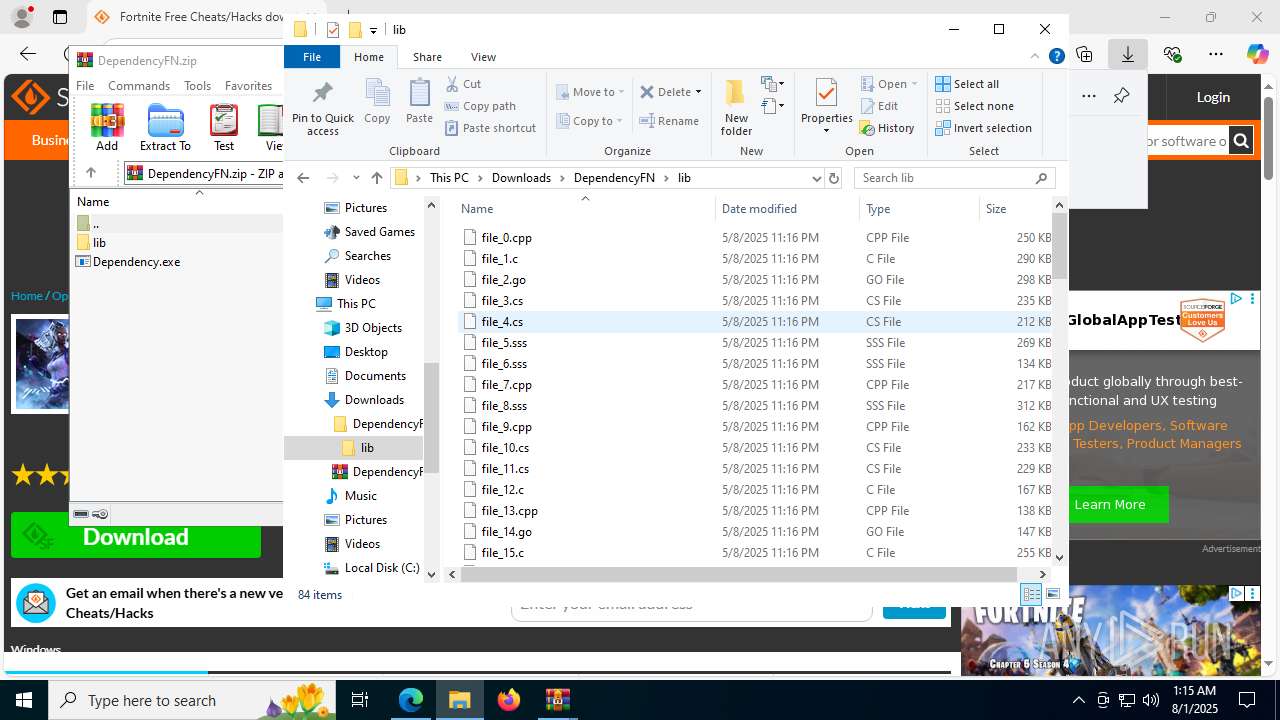Viewport: 1280px width, 720px height.
Task: Click Login on the webpage
Action: pyautogui.click(x=1213, y=97)
